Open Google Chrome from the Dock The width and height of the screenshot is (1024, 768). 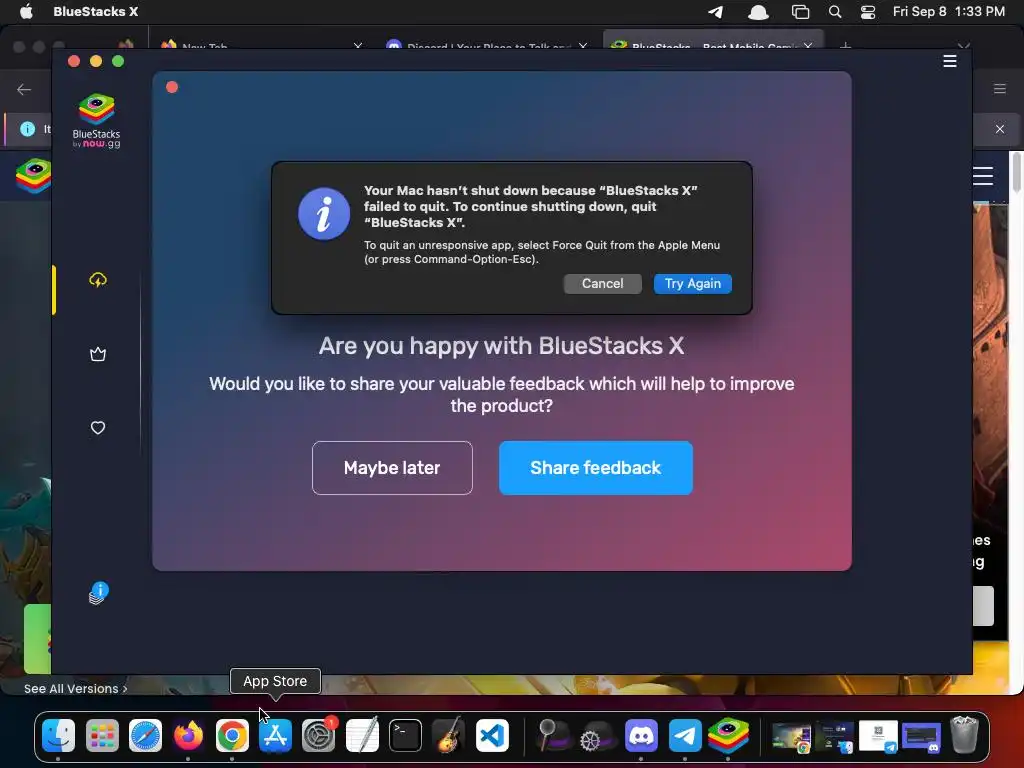pyautogui.click(x=232, y=735)
